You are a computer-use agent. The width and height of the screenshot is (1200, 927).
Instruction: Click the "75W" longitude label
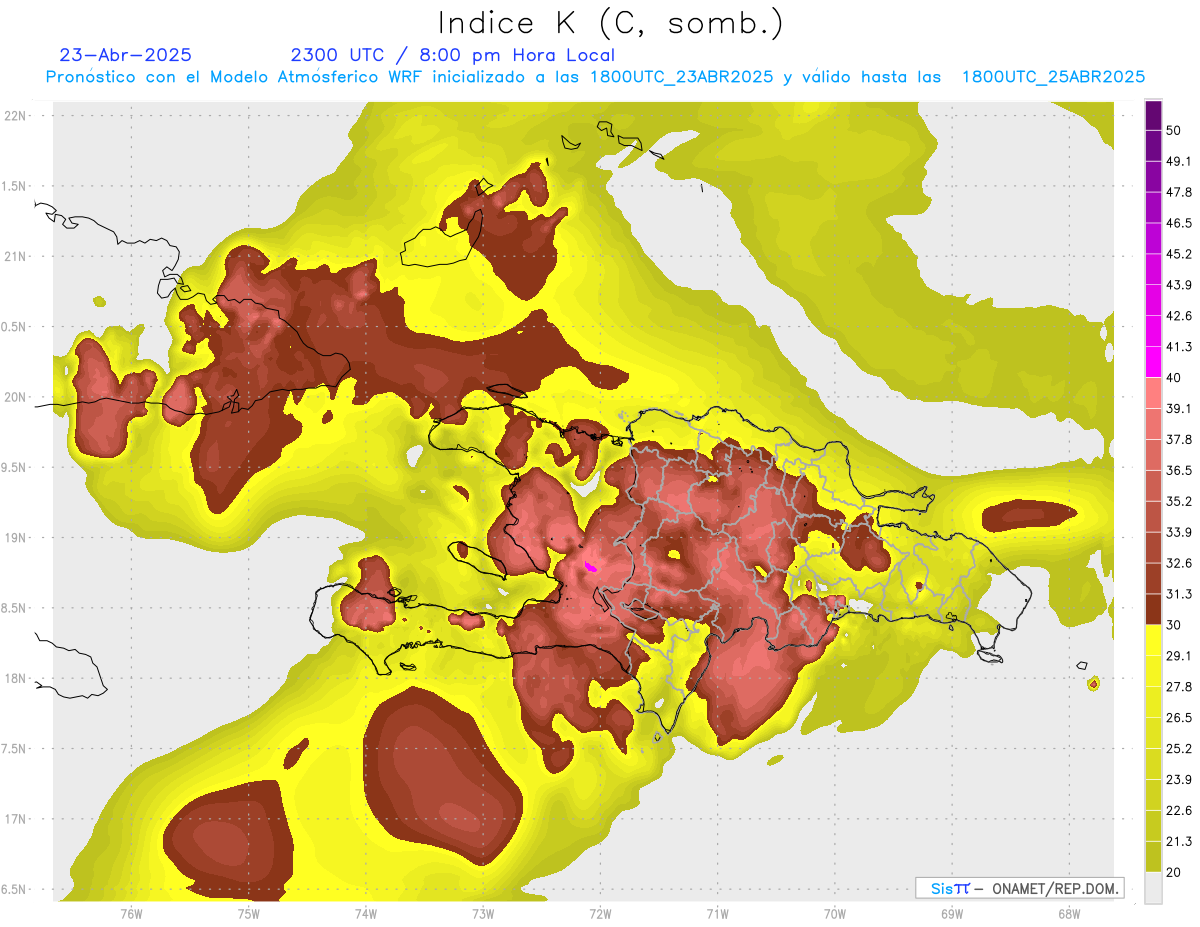pos(248,913)
